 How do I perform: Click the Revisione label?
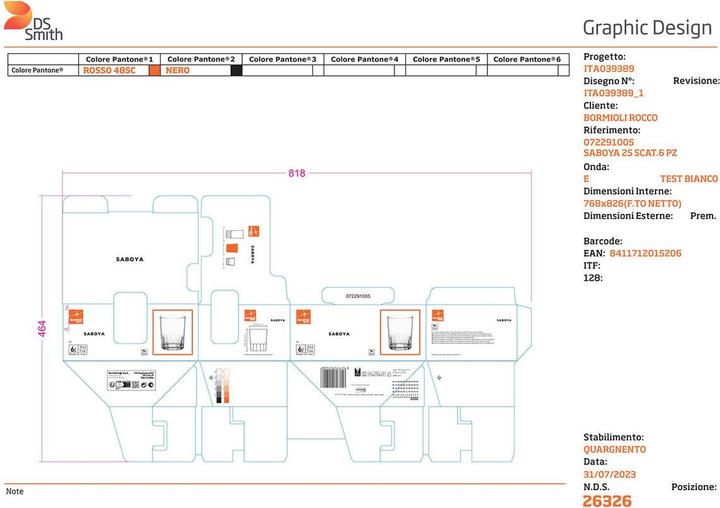click(696, 81)
